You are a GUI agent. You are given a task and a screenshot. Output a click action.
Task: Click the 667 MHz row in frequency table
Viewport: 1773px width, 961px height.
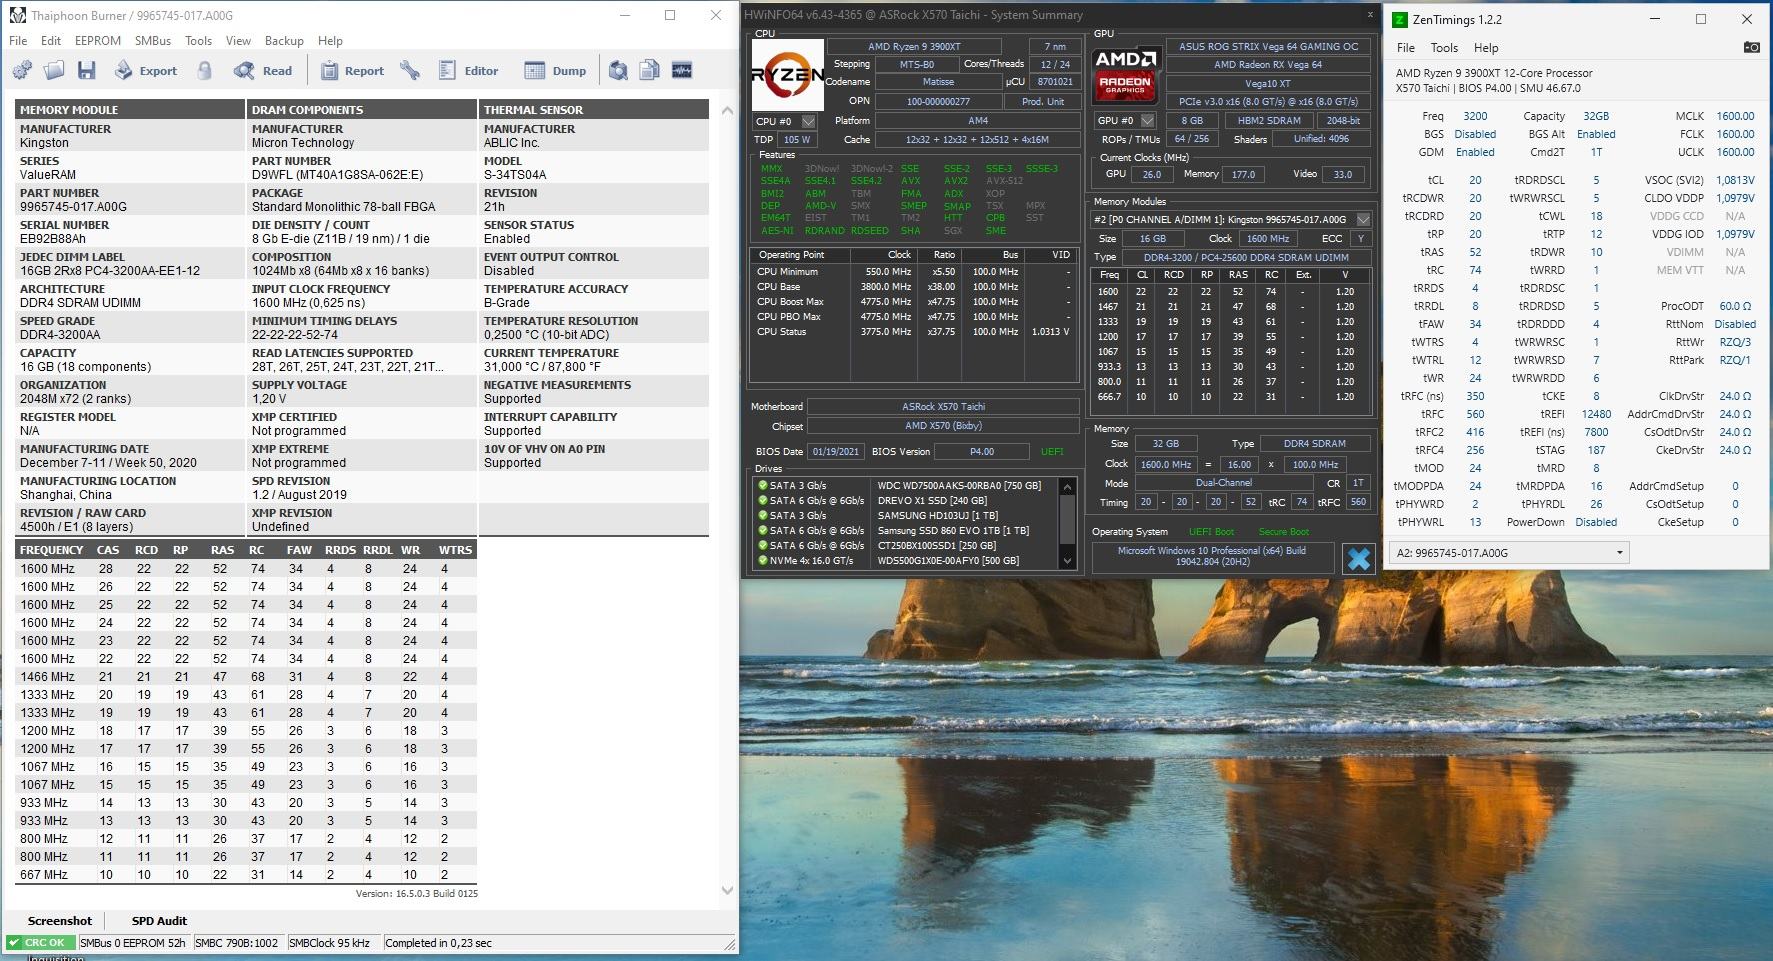click(246, 875)
